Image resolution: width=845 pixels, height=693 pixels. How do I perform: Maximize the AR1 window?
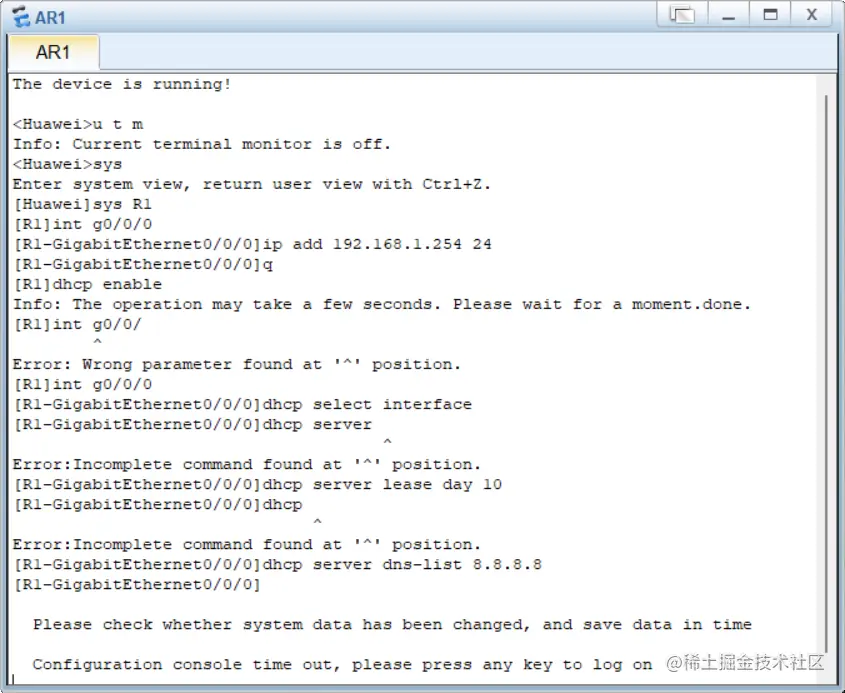771,15
